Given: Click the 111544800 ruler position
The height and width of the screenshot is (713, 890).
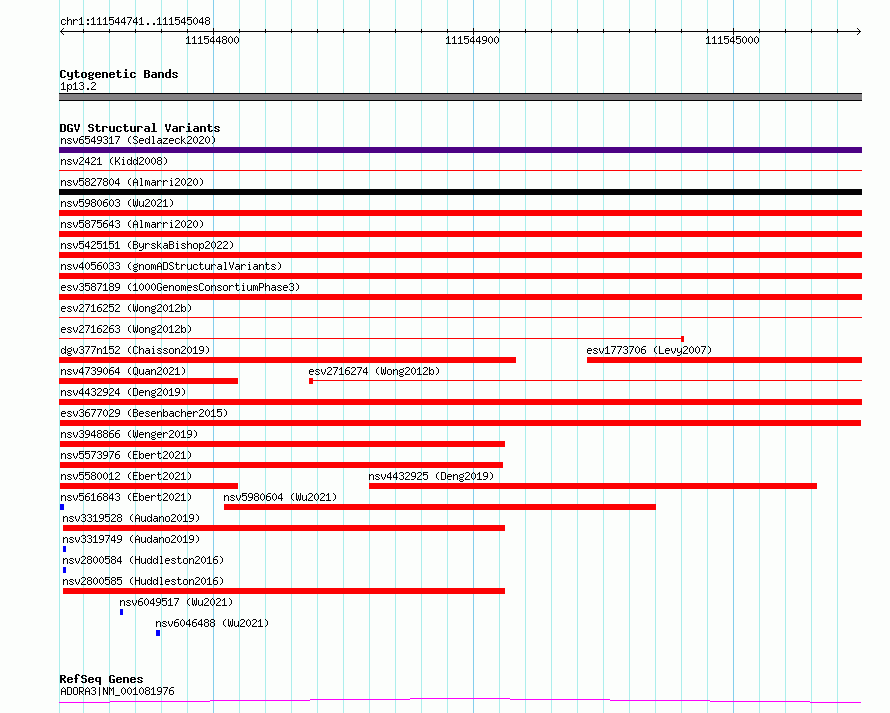Looking at the screenshot, I should point(212,40).
